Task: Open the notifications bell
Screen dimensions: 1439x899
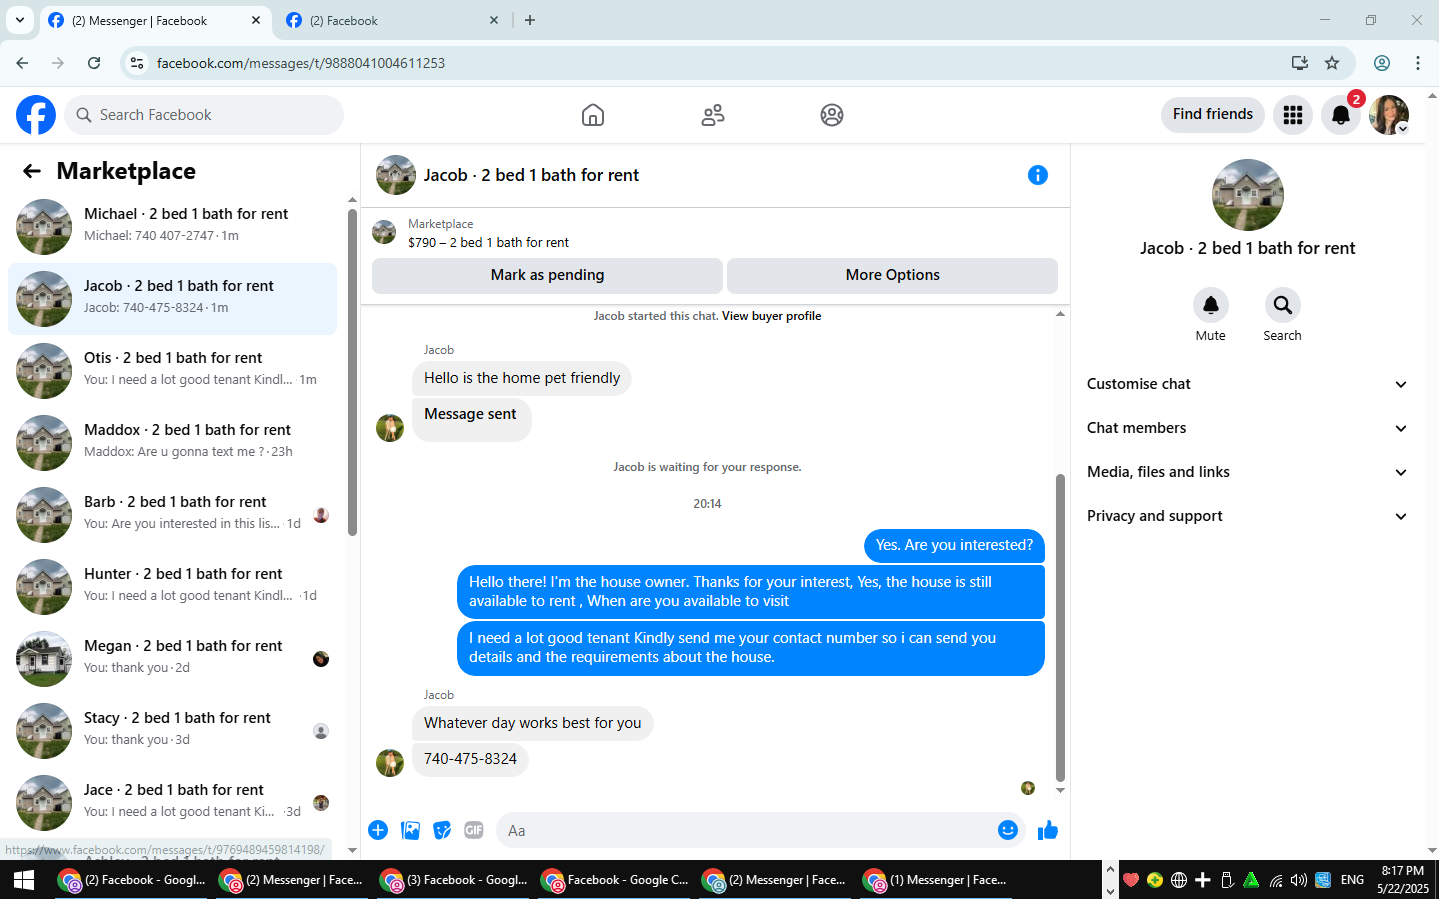Action: pyautogui.click(x=1341, y=115)
